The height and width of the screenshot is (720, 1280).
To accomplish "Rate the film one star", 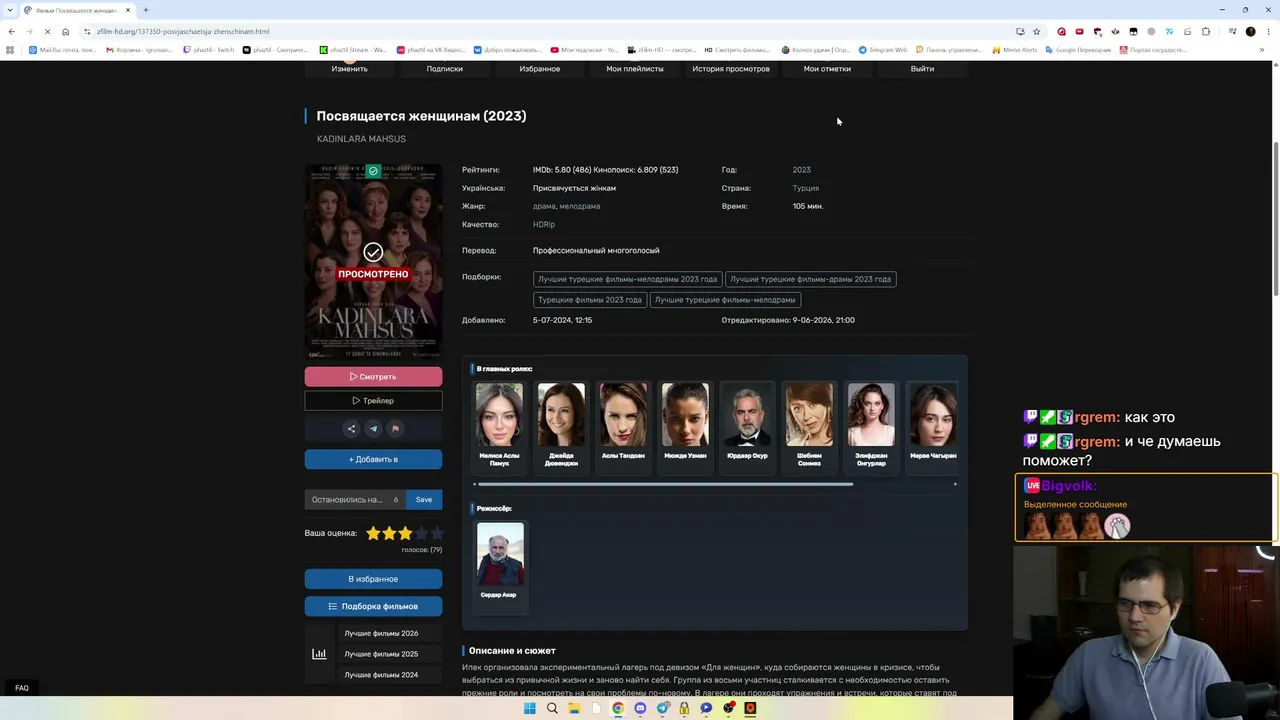I will point(373,533).
